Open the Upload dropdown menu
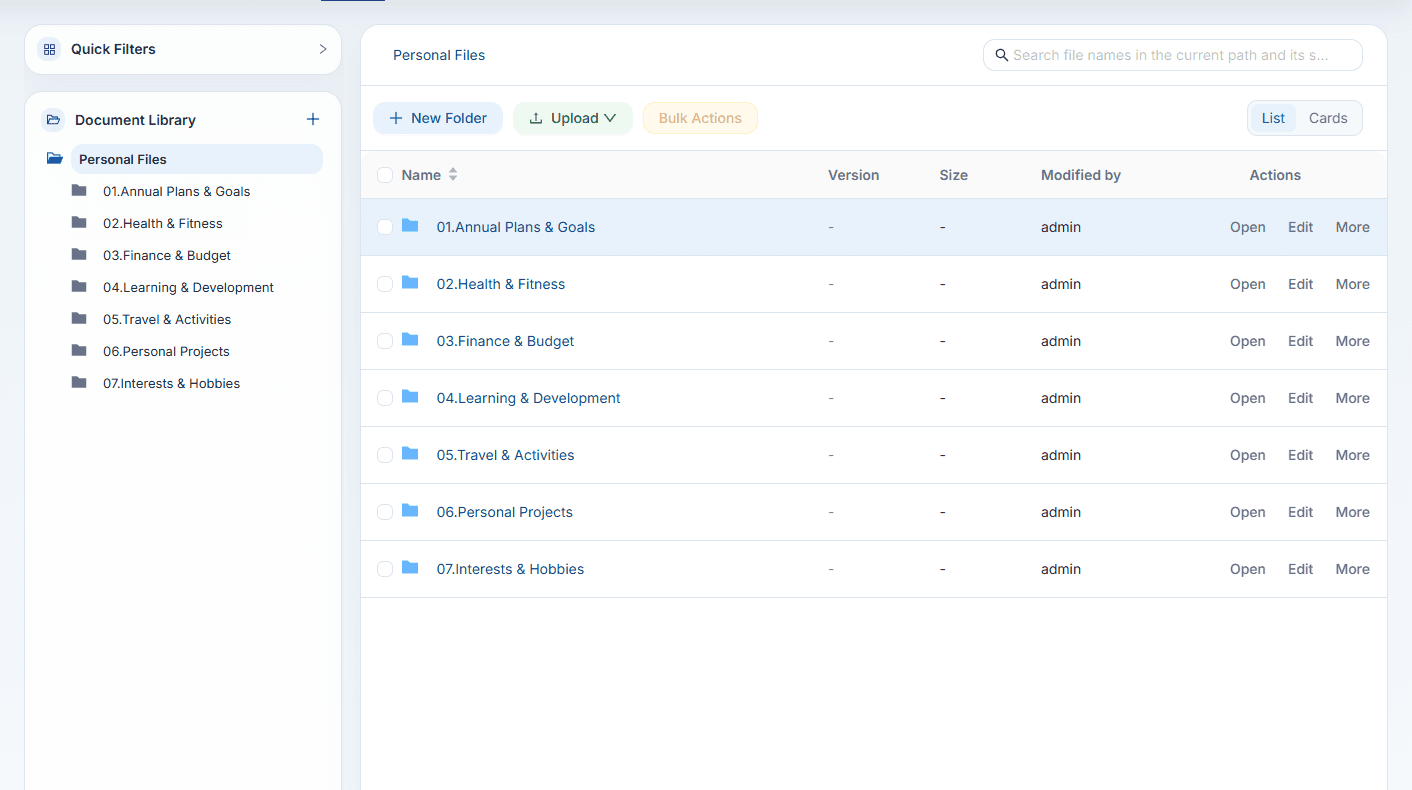 click(x=573, y=118)
